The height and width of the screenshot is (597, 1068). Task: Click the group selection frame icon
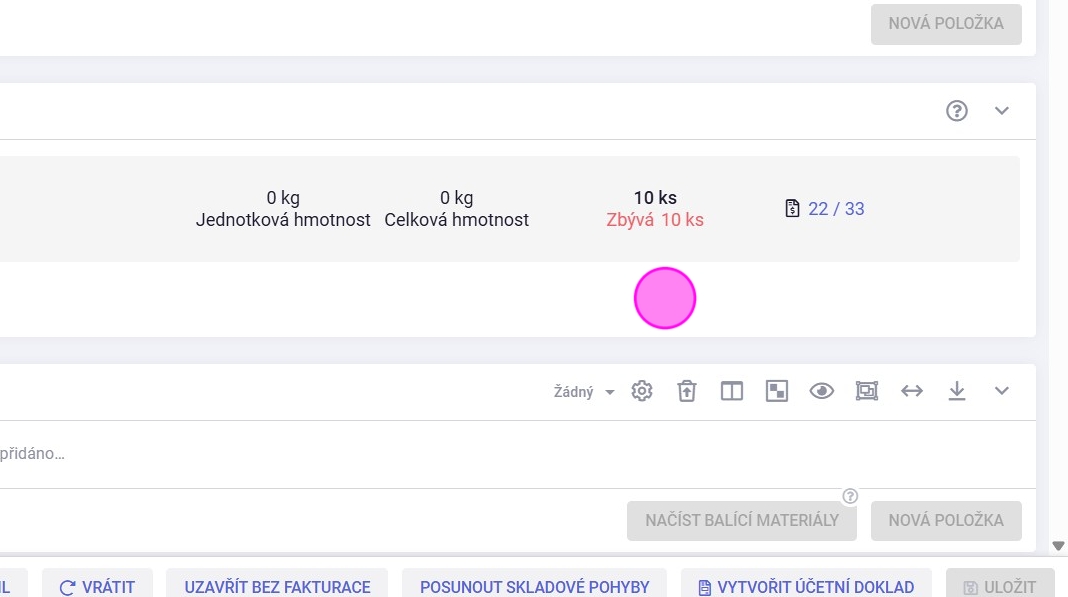[867, 391]
